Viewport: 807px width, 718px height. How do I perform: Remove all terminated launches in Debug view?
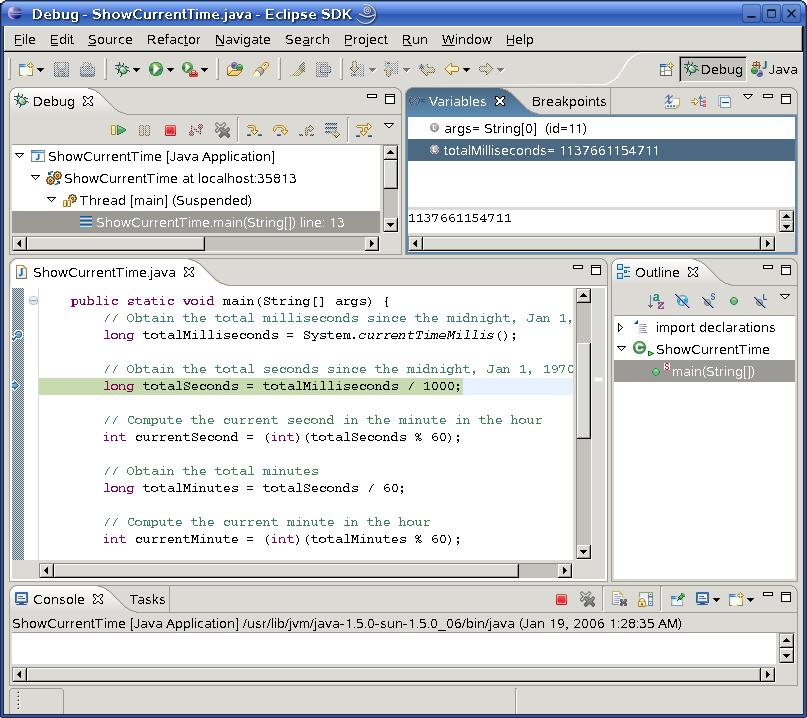click(222, 130)
